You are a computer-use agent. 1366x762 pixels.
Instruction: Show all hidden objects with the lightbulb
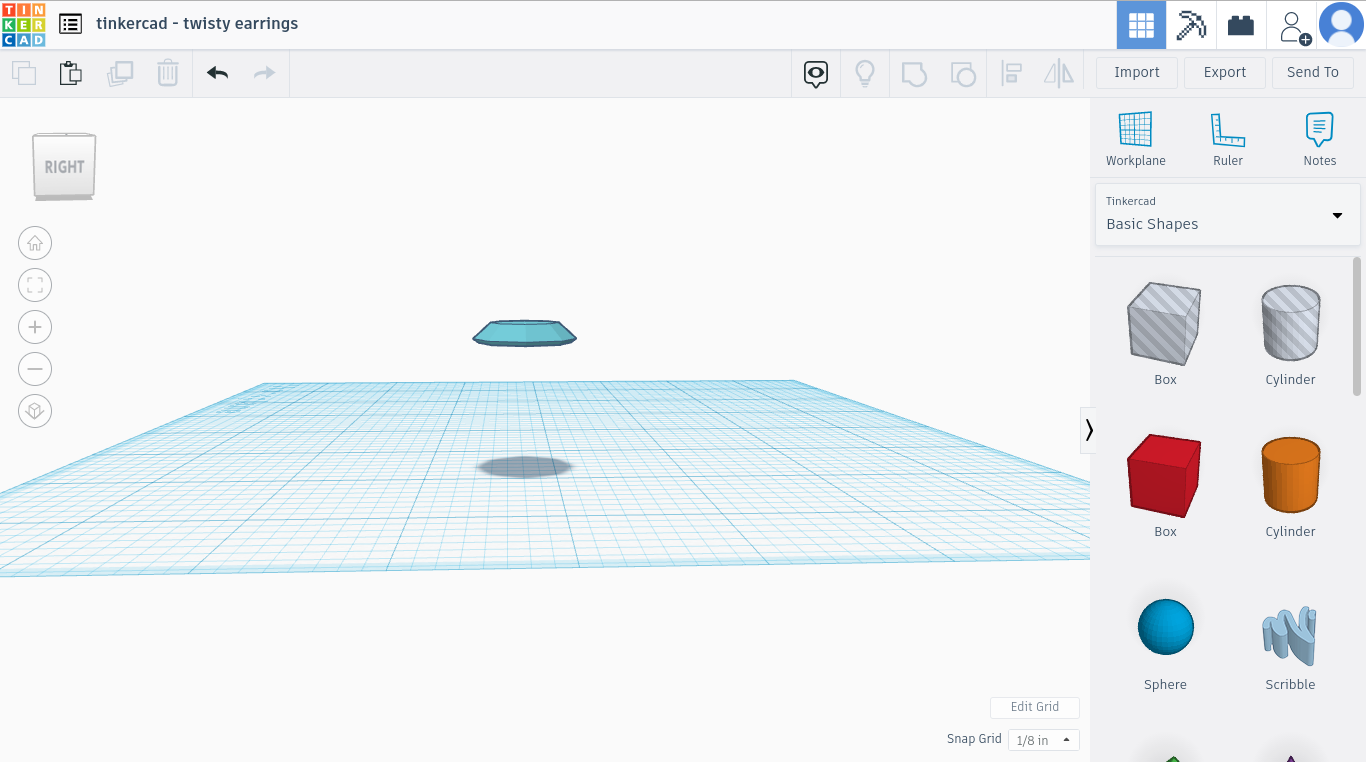point(865,72)
